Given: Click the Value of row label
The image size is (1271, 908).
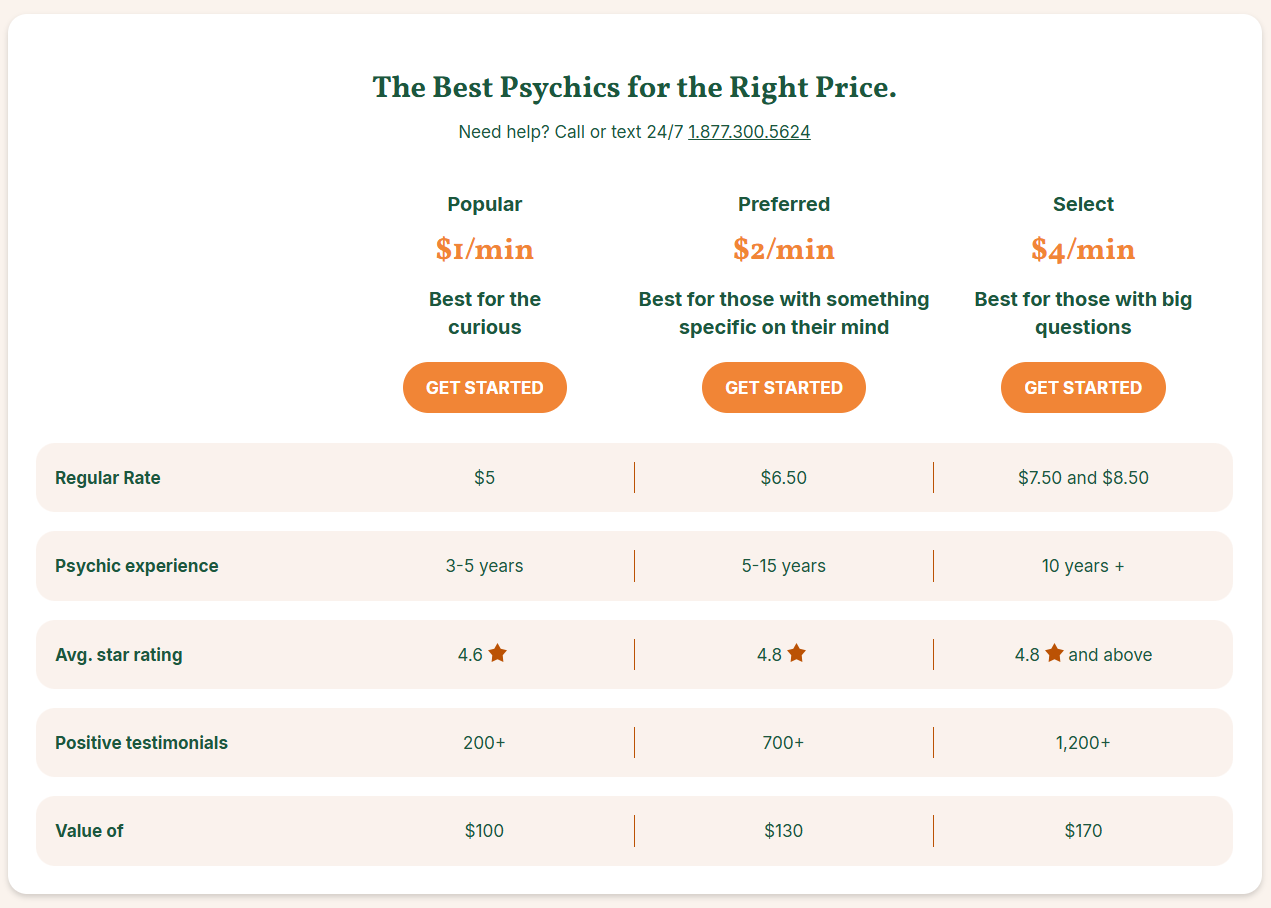Looking at the screenshot, I should click(90, 831).
